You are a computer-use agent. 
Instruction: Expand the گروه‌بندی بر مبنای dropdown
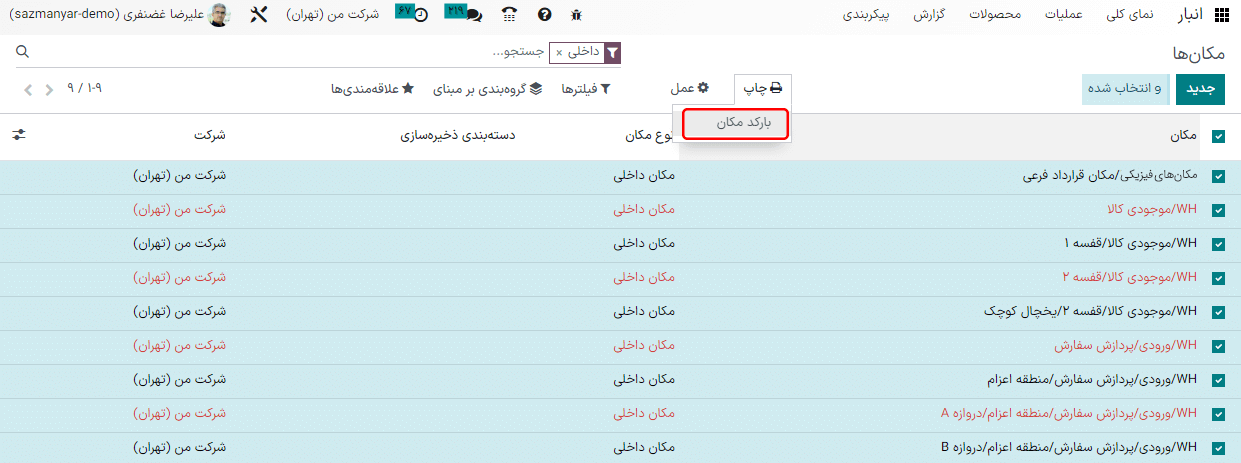coord(487,89)
